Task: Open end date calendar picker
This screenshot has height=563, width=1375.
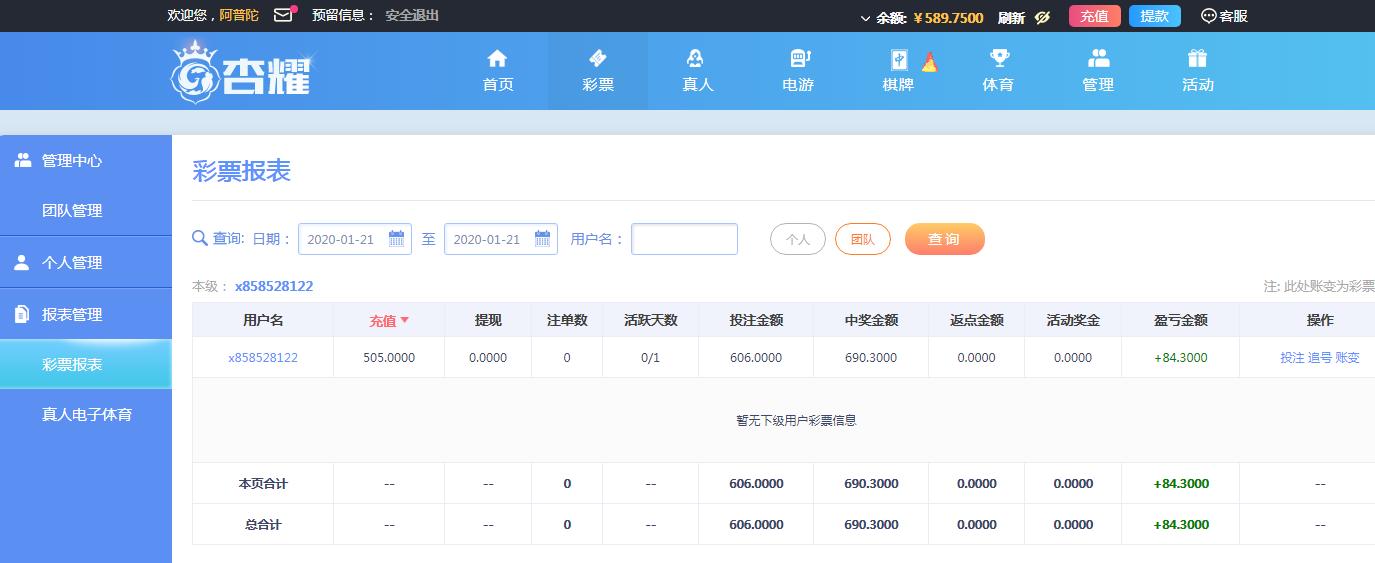Action: (543, 239)
